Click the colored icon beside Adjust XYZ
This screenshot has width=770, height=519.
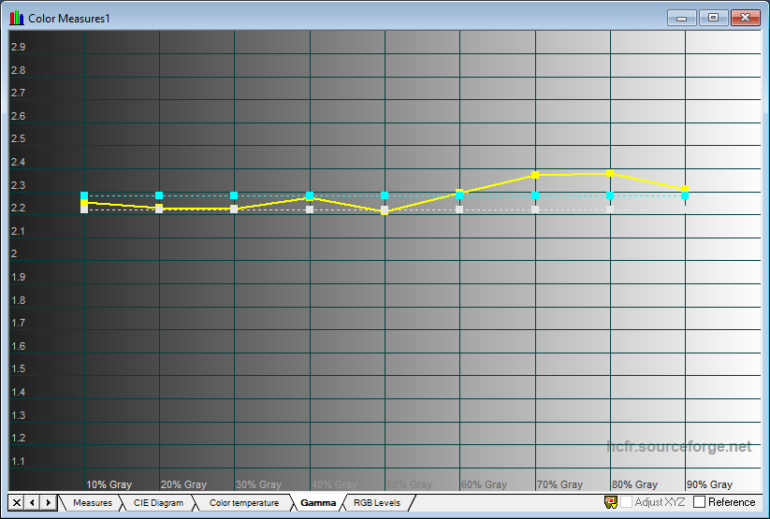pos(611,502)
